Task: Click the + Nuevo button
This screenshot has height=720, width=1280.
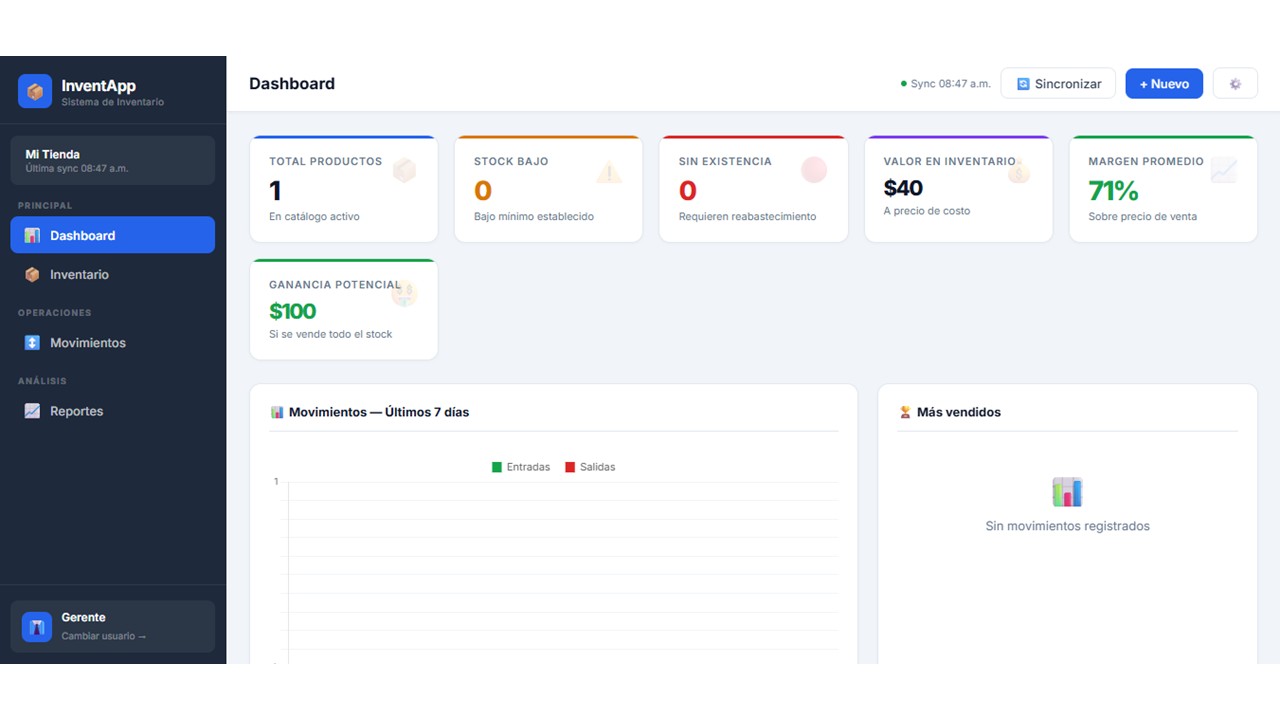Action: [x=1163, y=84]
